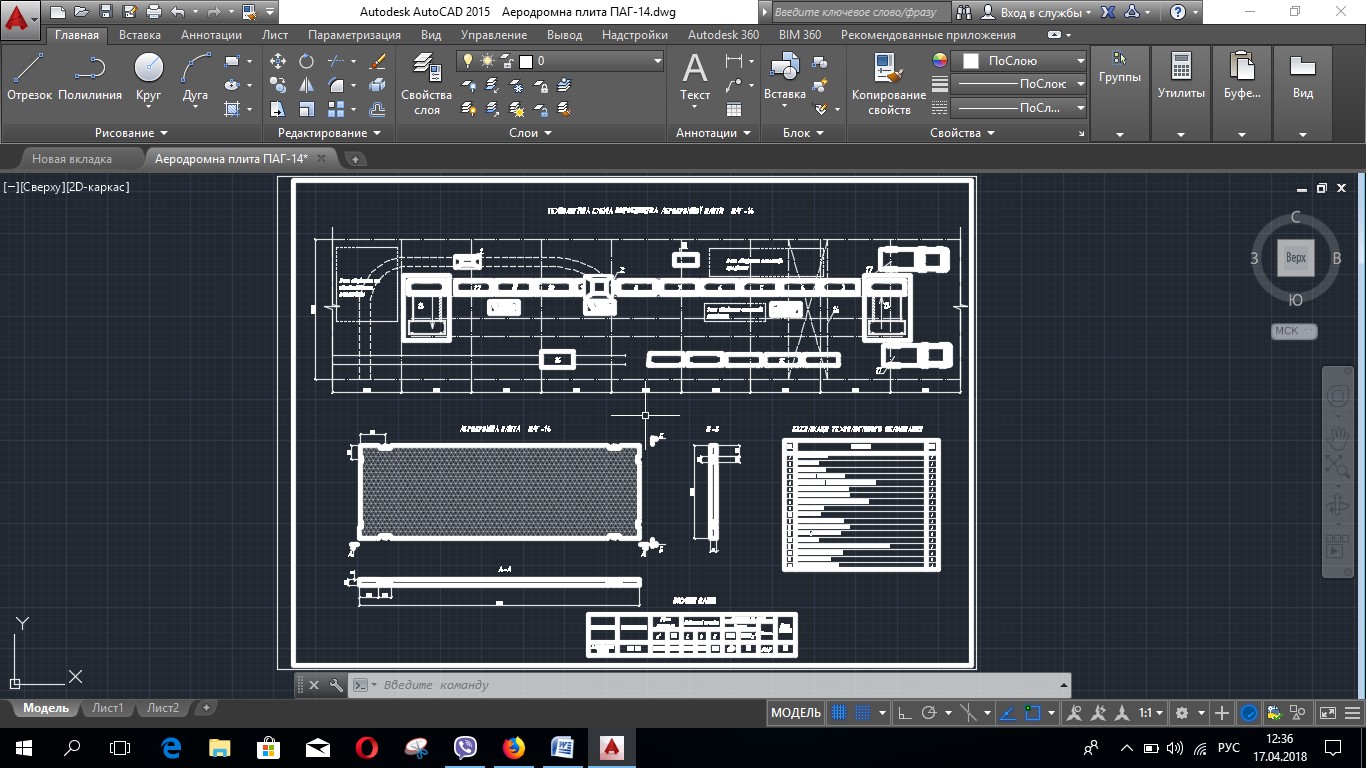Screen dimensions: 1366x768
Task: Open the Аннотации ribbon tab
Action: point(211,34)
